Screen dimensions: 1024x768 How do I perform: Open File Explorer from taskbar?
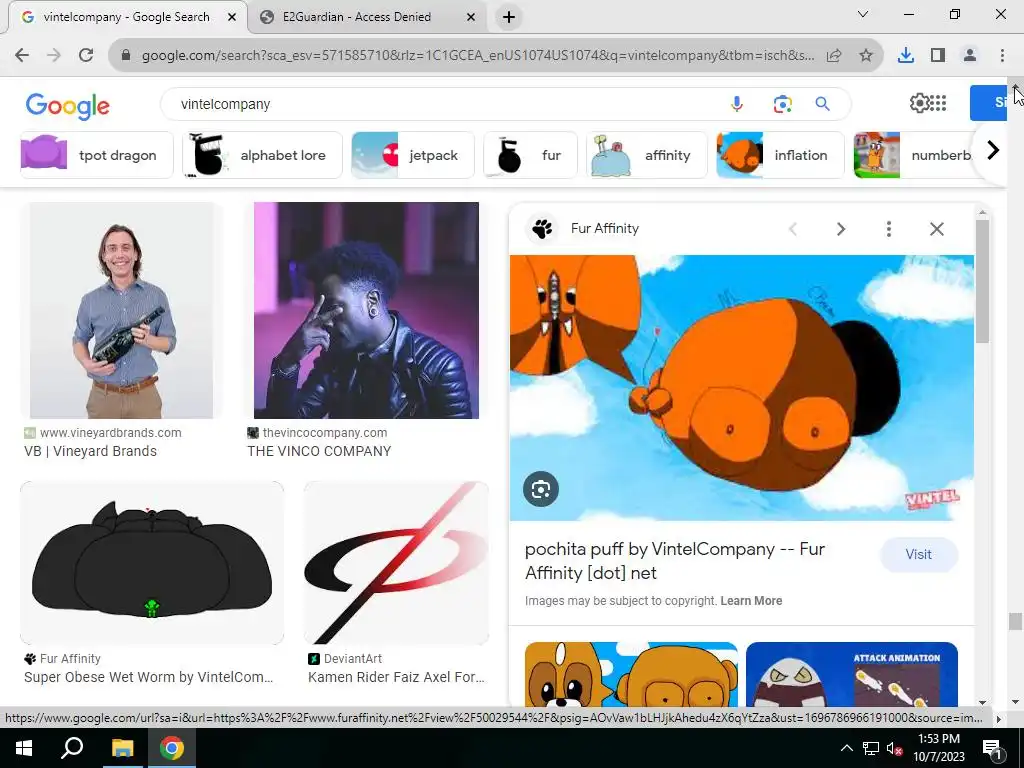[122, 748]
